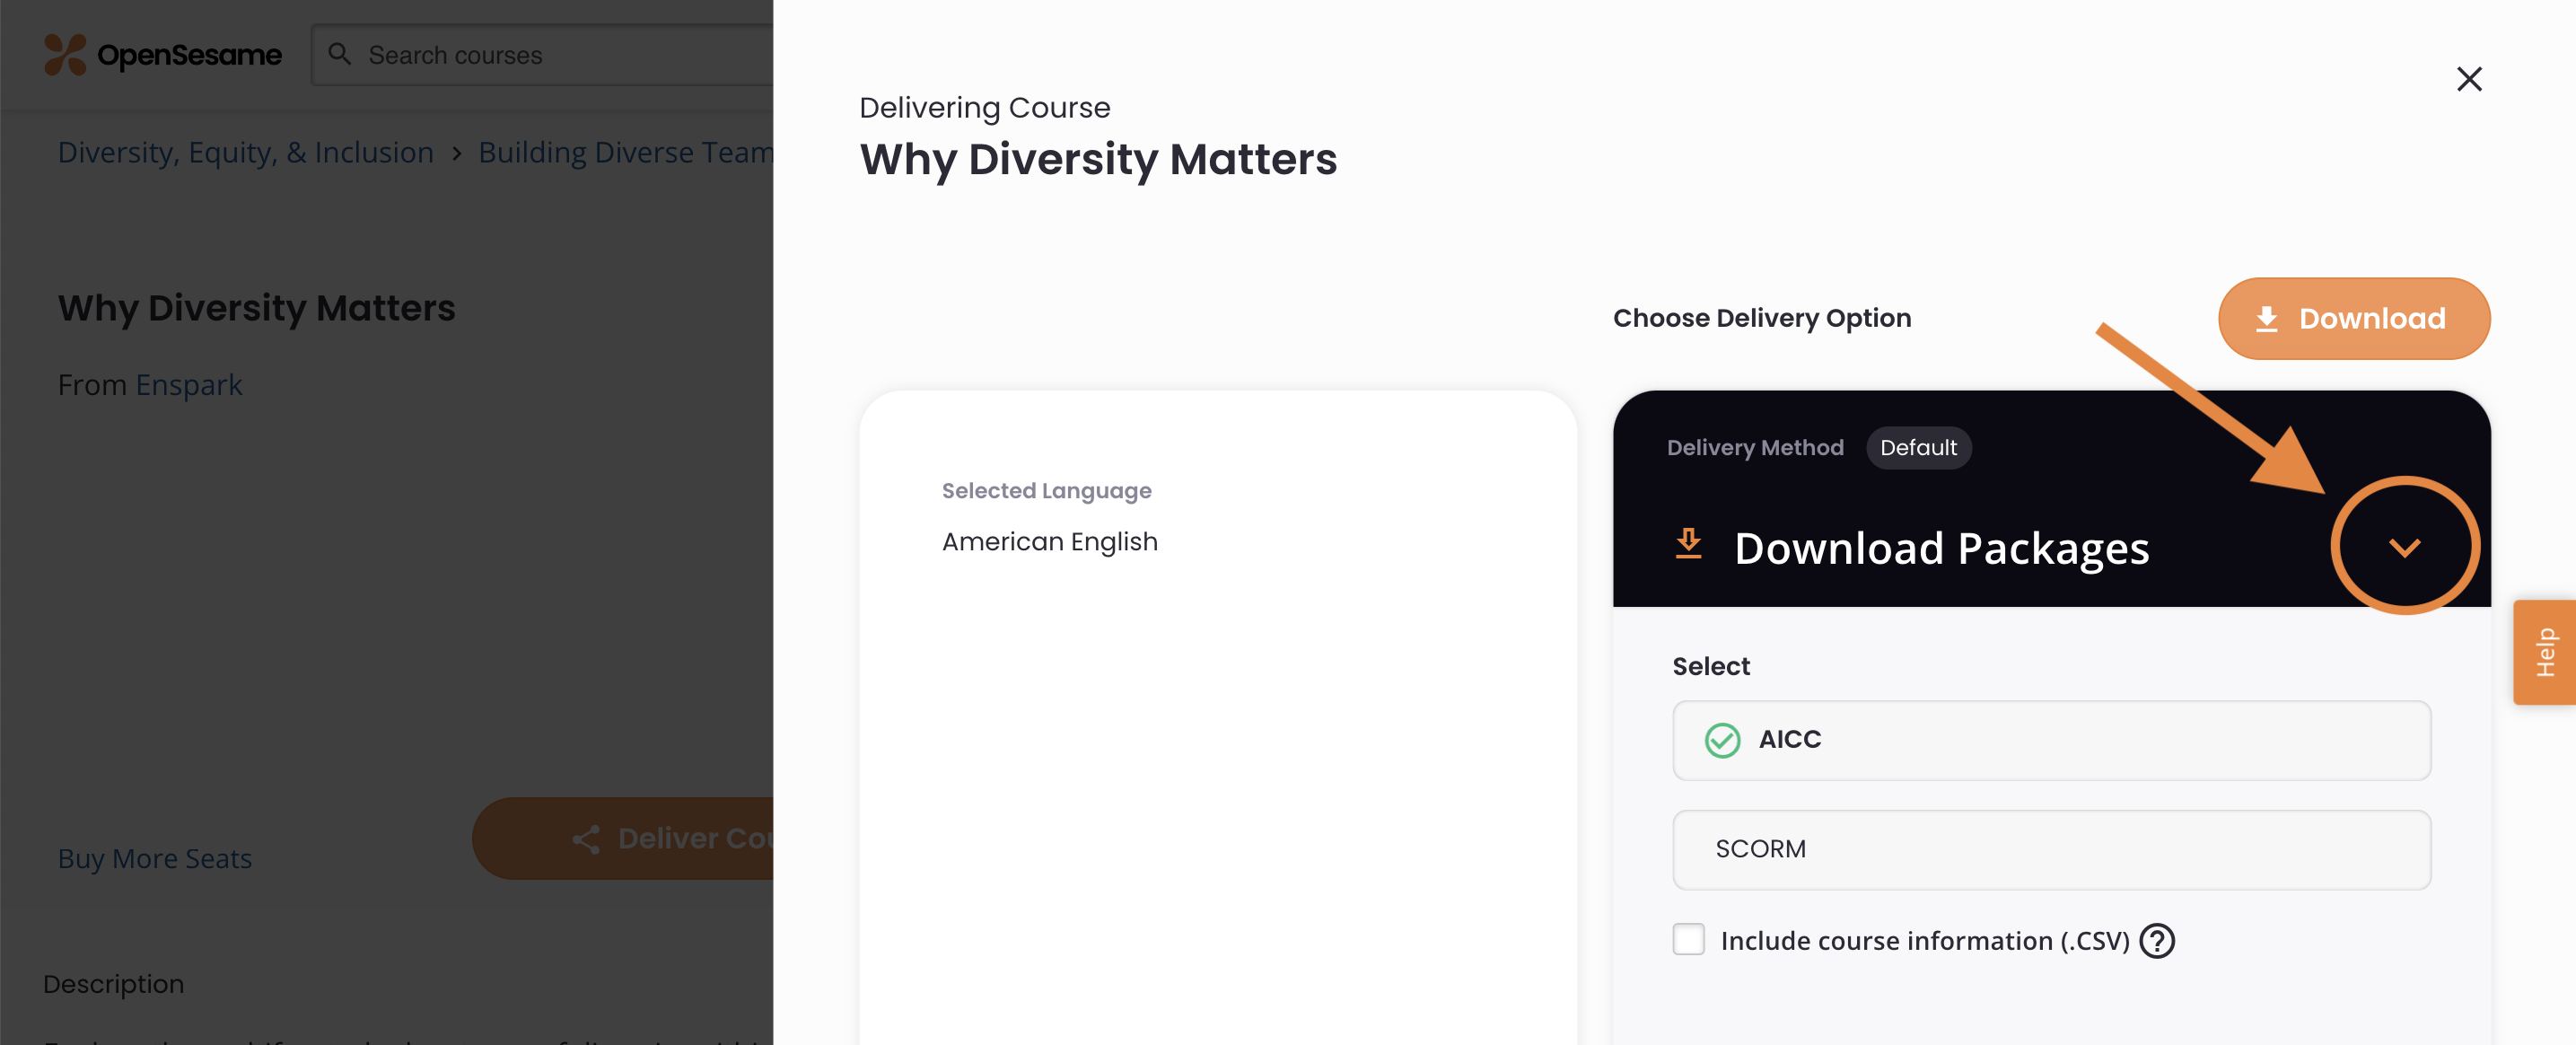Click the share icon on Deliver Course
This screenshot has height=1045, width=2576.
coord(587,839)
